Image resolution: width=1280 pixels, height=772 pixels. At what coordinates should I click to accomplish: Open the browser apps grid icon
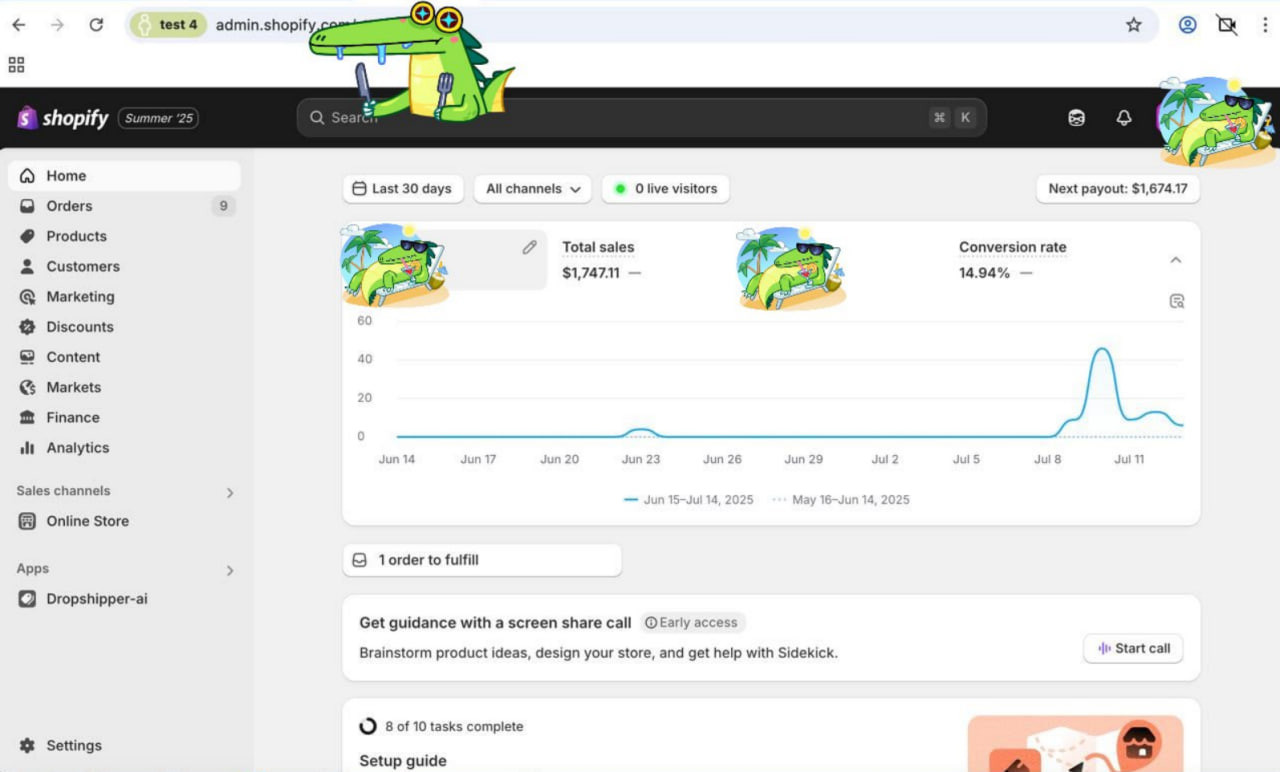click(16, 65)
